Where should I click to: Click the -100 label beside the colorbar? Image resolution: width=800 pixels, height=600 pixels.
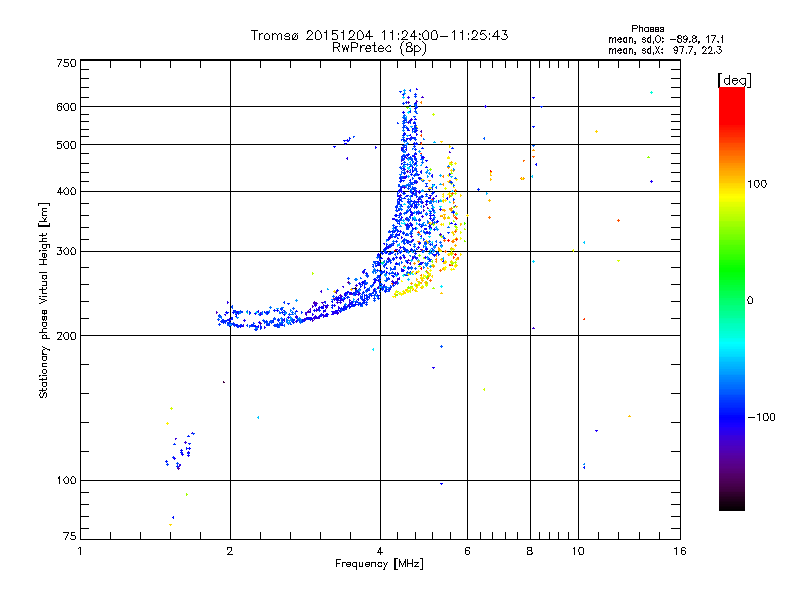761,417
